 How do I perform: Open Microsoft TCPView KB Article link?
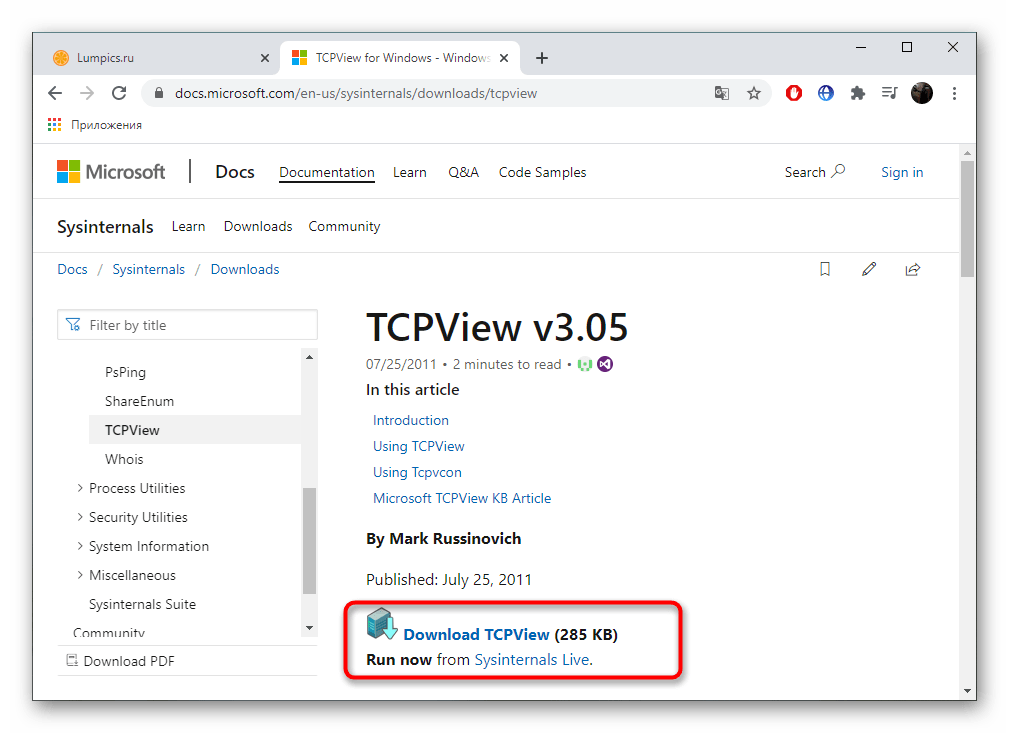pyautogui.click(x=462, y=498)
